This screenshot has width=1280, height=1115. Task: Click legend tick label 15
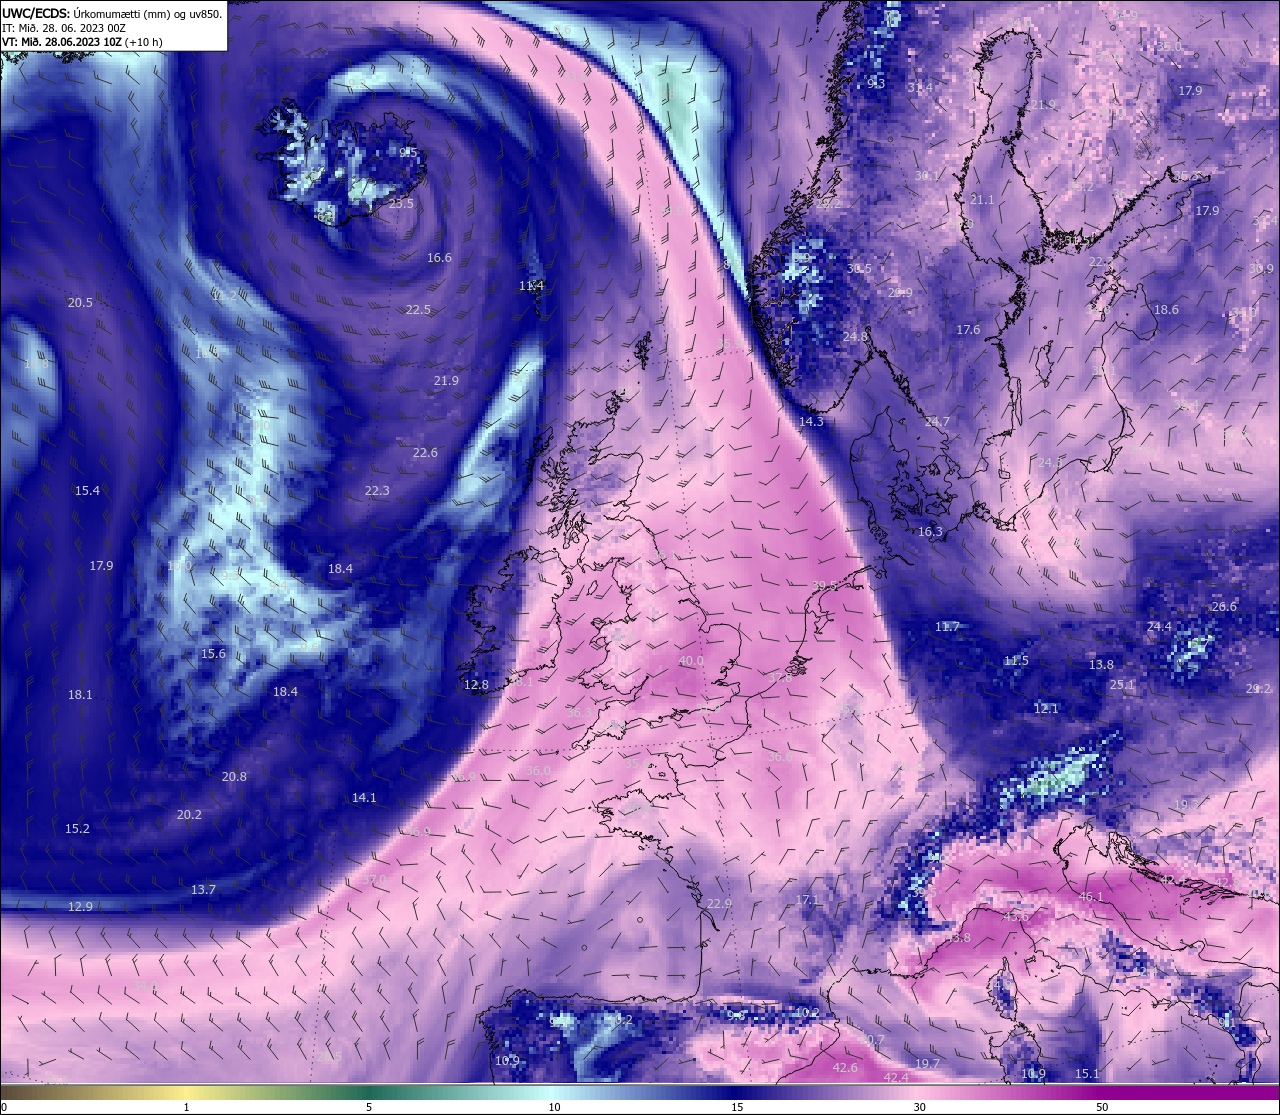pos(736,1107)
